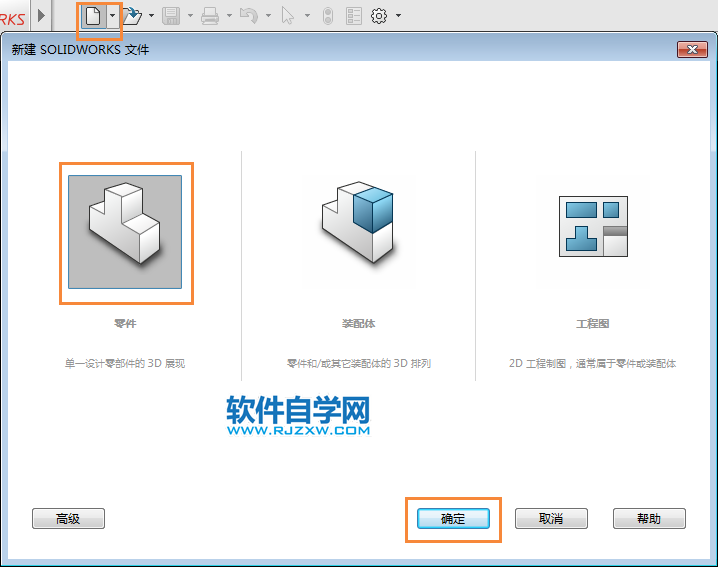Click the description 零件和/或其它装配体的 3D 排列
The height and width of the screenshot is (567, 718).
[359, 364]
